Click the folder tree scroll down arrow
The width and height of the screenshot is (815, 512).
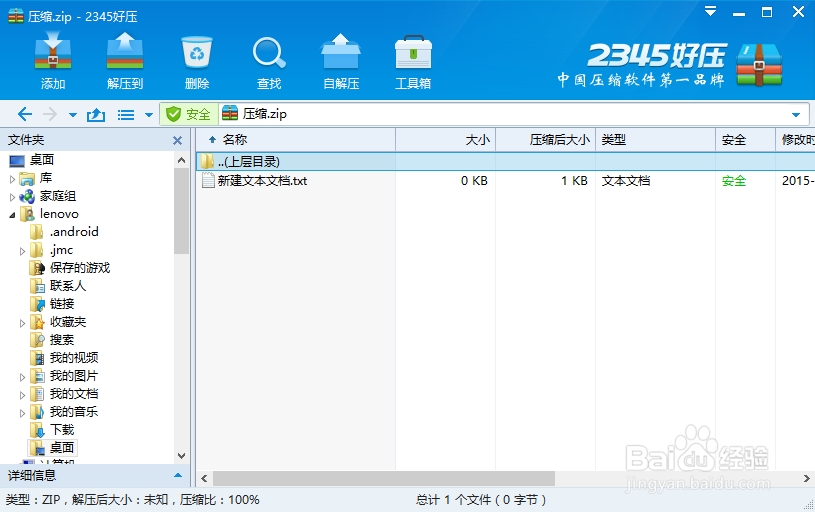pos(181,456)
